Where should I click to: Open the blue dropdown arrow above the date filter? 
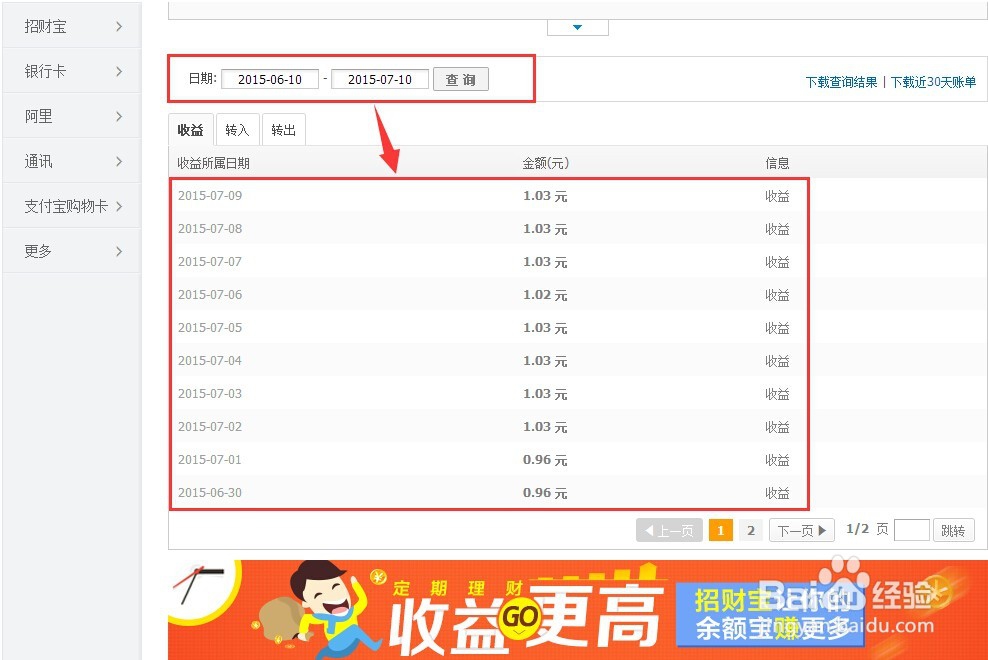(x=577, y=28)
